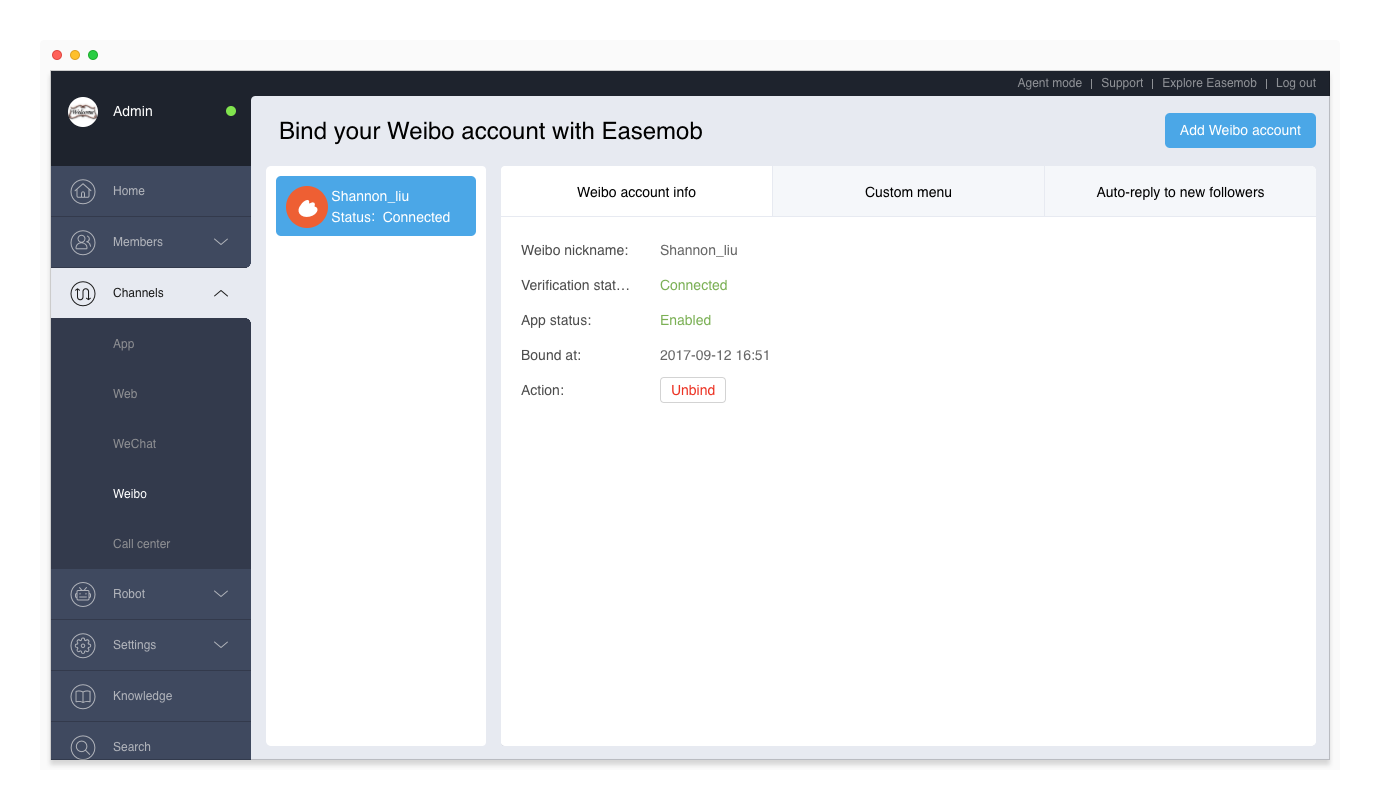Click the green online status dot
The height and width of the screenshot is (810, 1380).
click(x=231, y=111)
